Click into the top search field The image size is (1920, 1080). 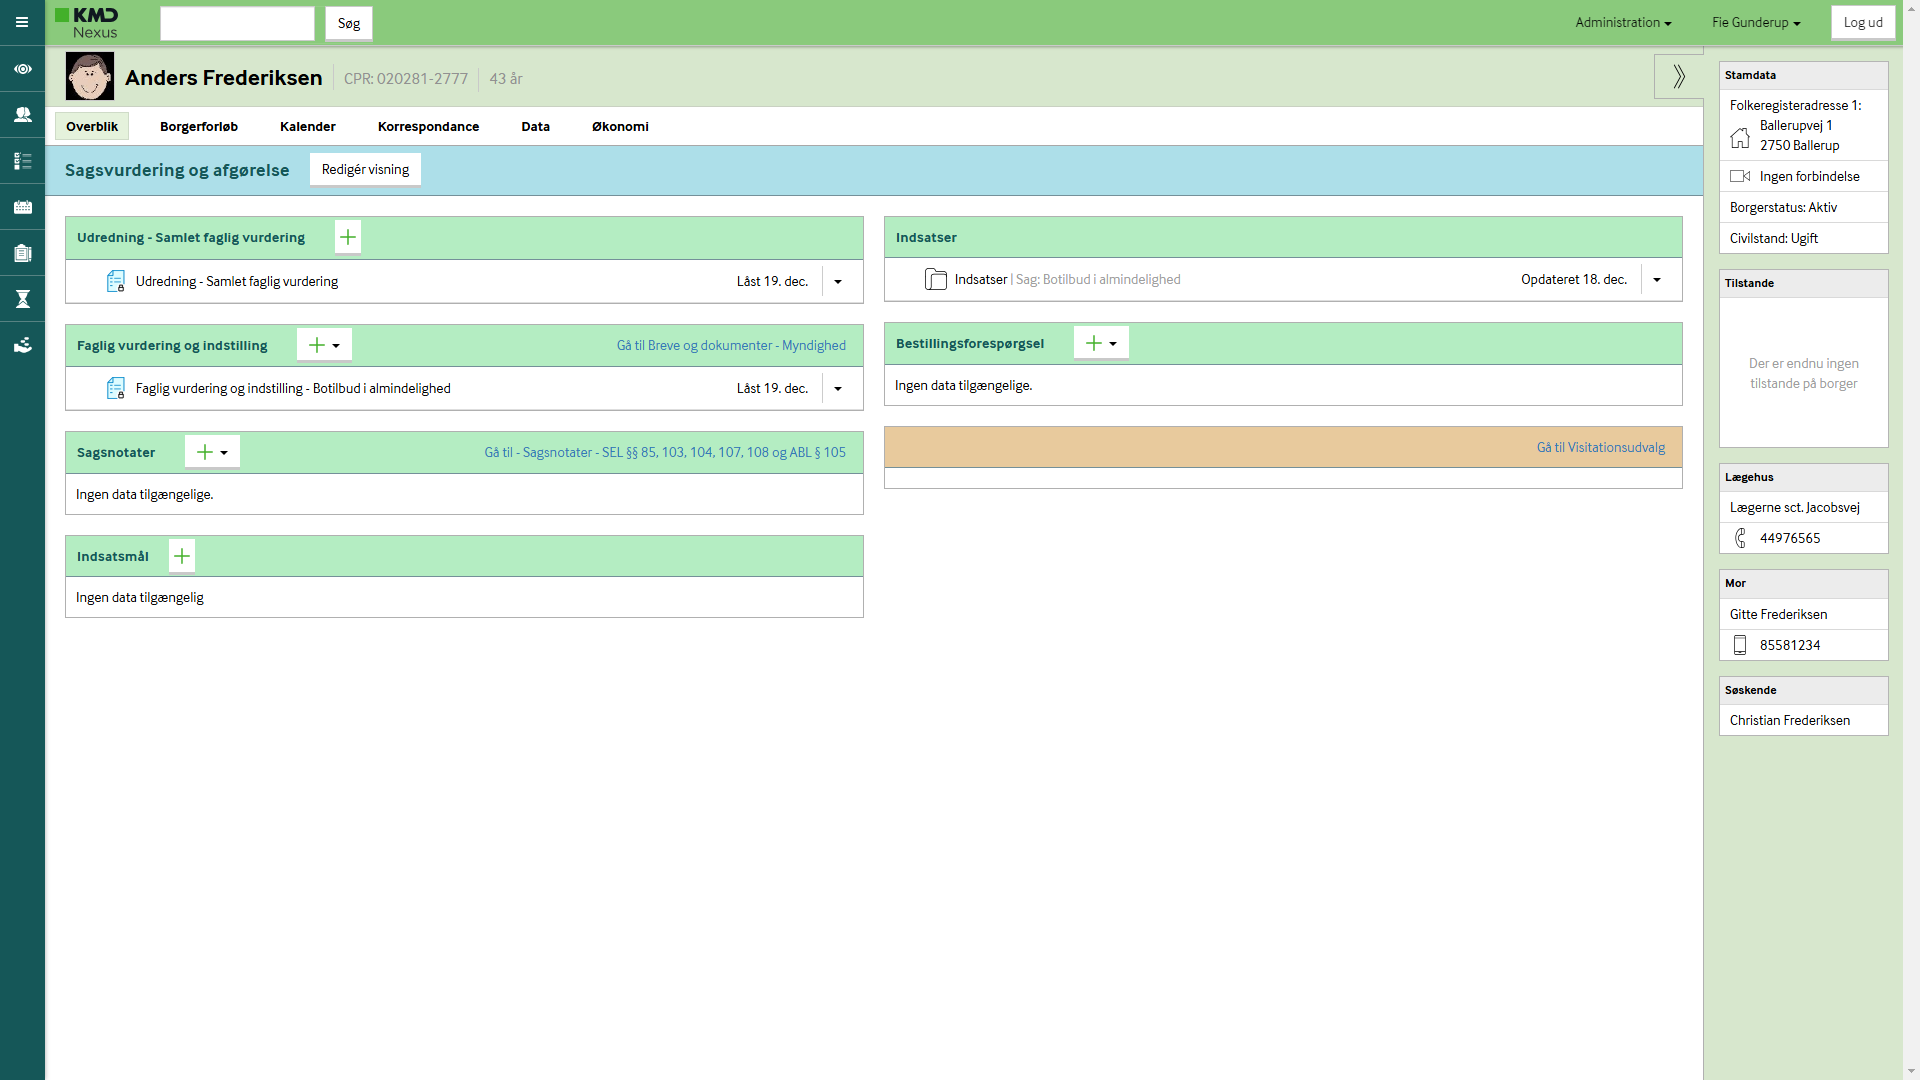tap(237, 23)
